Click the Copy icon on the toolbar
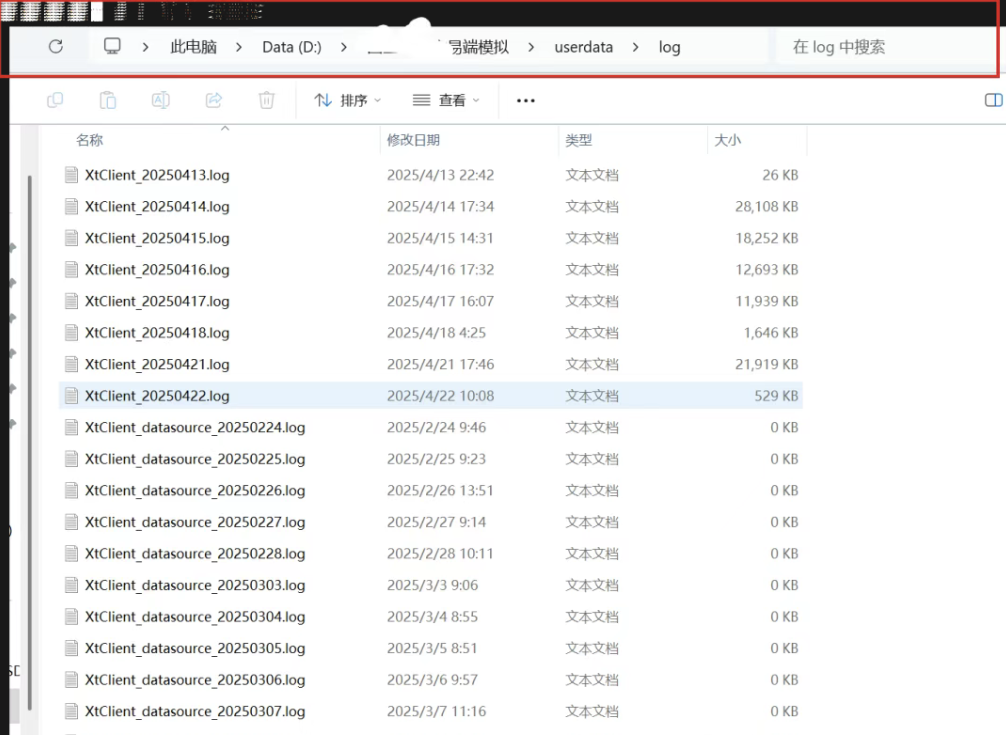 click(x=55, y=100)
